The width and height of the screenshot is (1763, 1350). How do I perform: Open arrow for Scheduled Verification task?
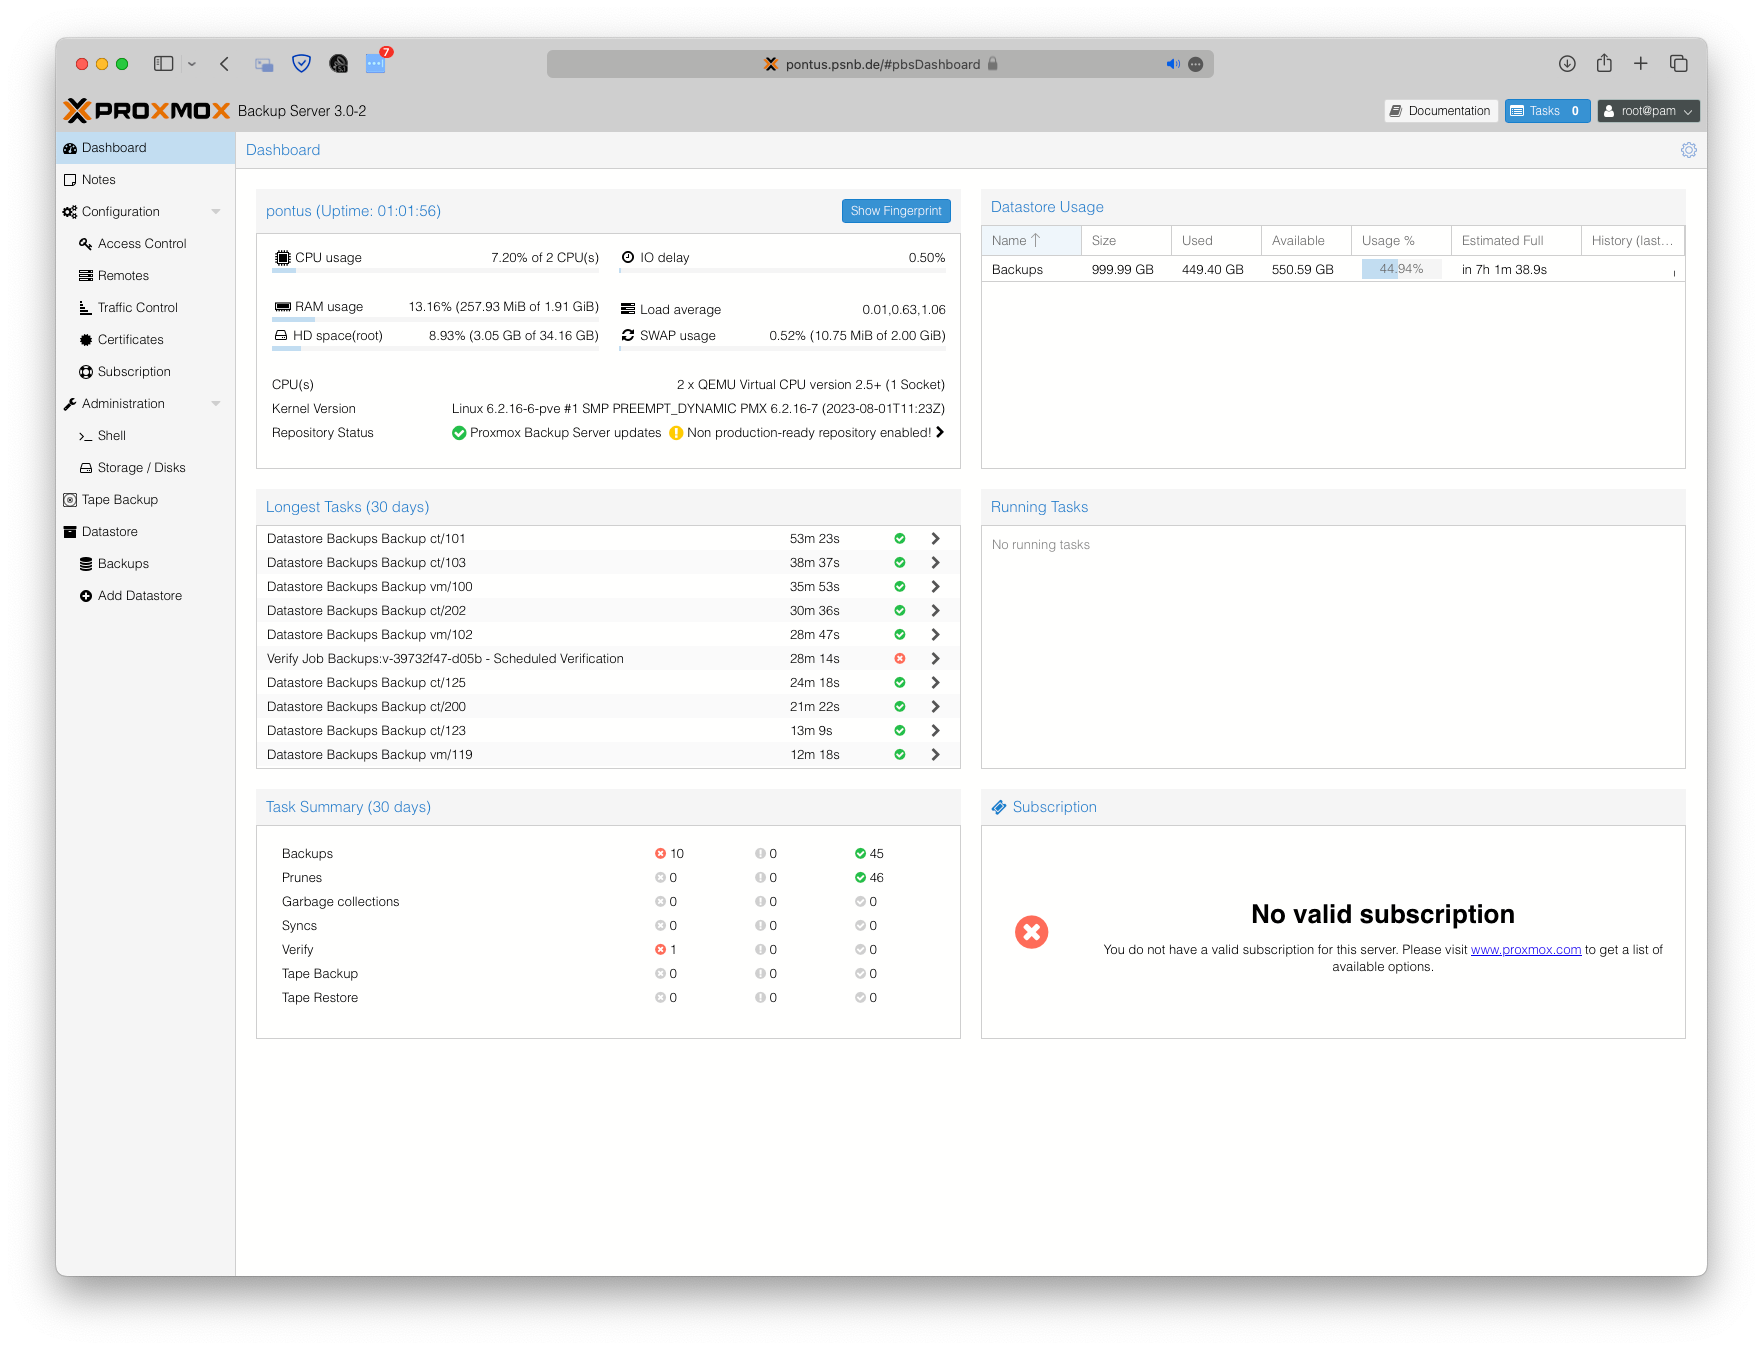pos(935,658)
